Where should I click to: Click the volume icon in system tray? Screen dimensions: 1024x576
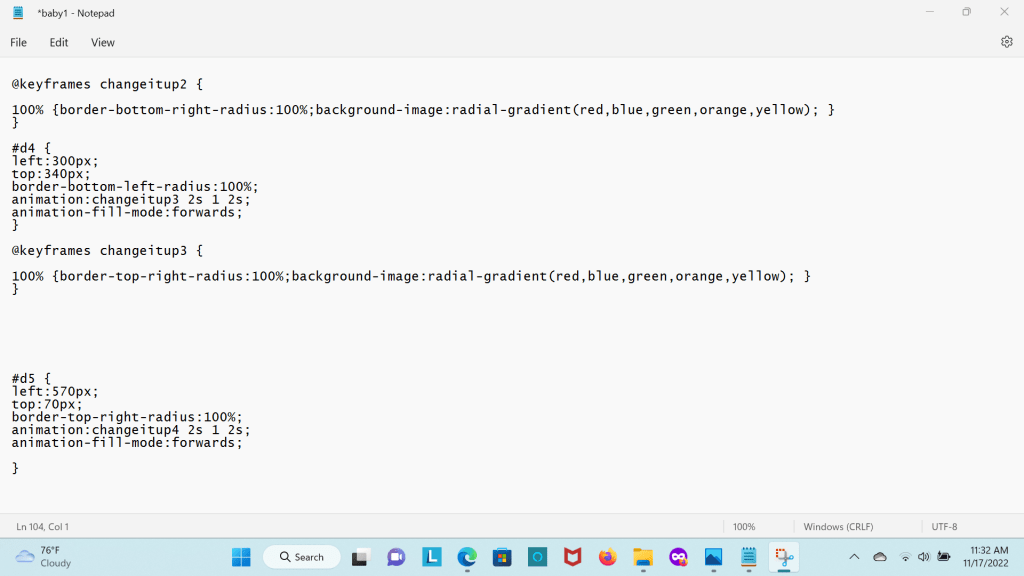pyautogui.click(x=923, y=557)
